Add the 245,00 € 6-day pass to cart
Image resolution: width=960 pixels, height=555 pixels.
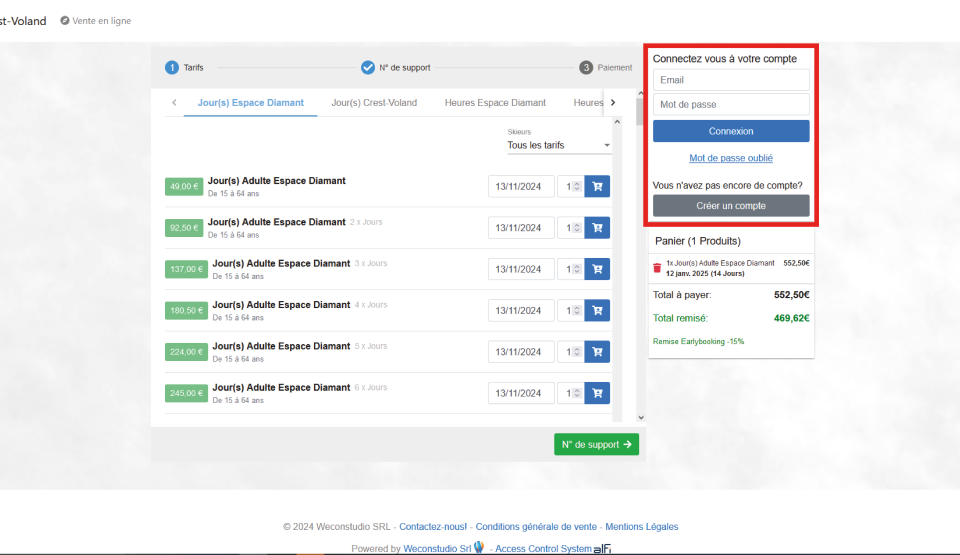597,393
